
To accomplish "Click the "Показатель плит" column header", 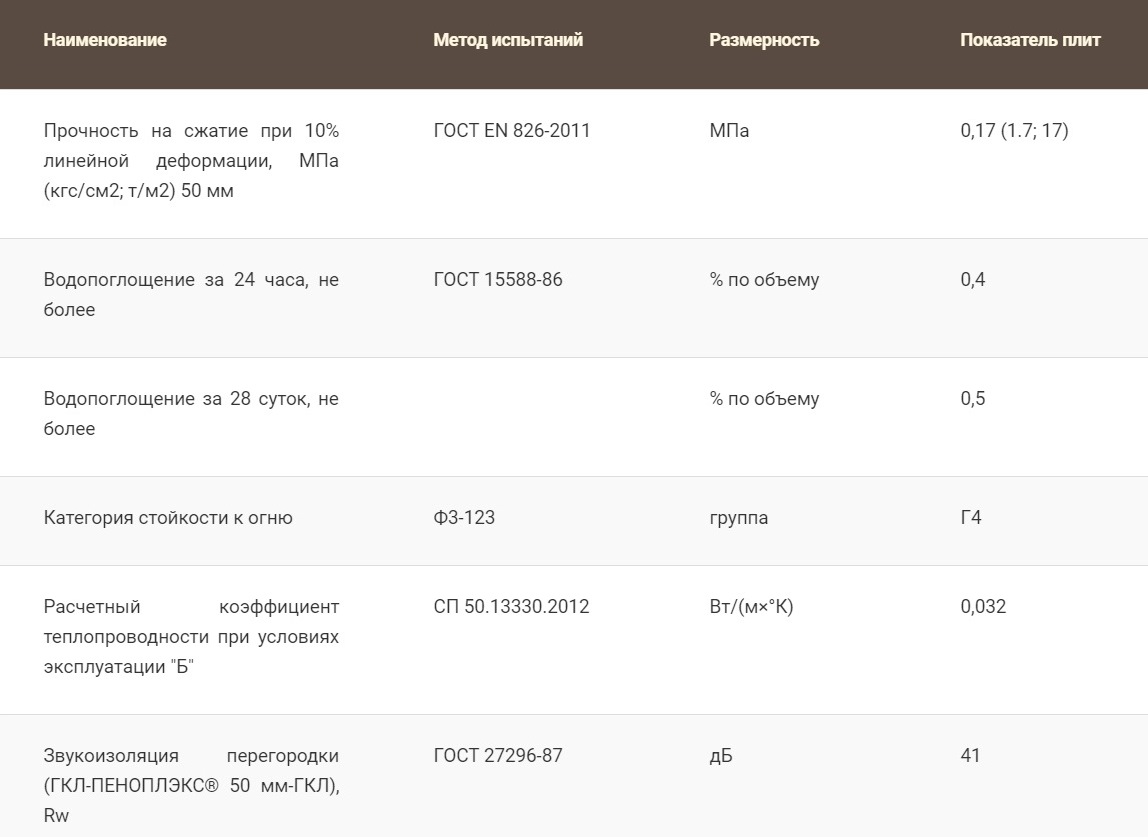I will coord(1030,40).
